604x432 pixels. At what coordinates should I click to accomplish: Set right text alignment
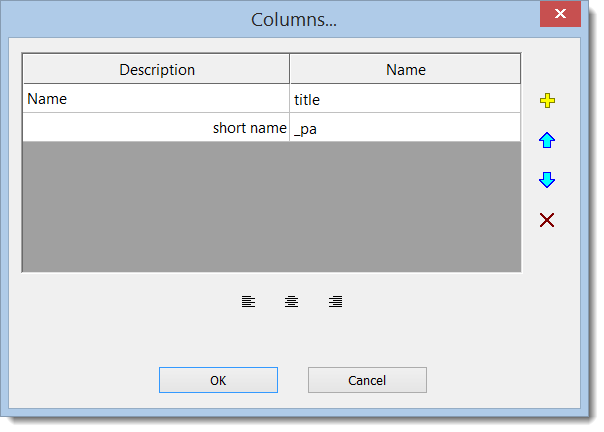(x=336, y=301)
